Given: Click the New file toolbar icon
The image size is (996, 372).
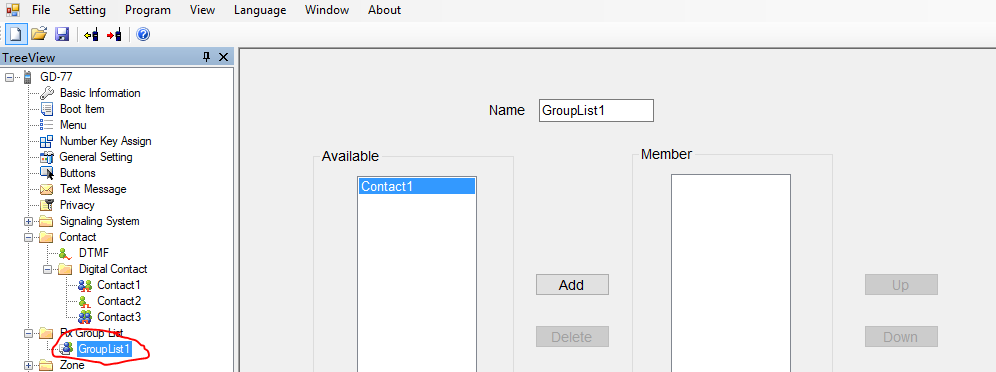Looking at the screenshot, I should coord(16,34).
